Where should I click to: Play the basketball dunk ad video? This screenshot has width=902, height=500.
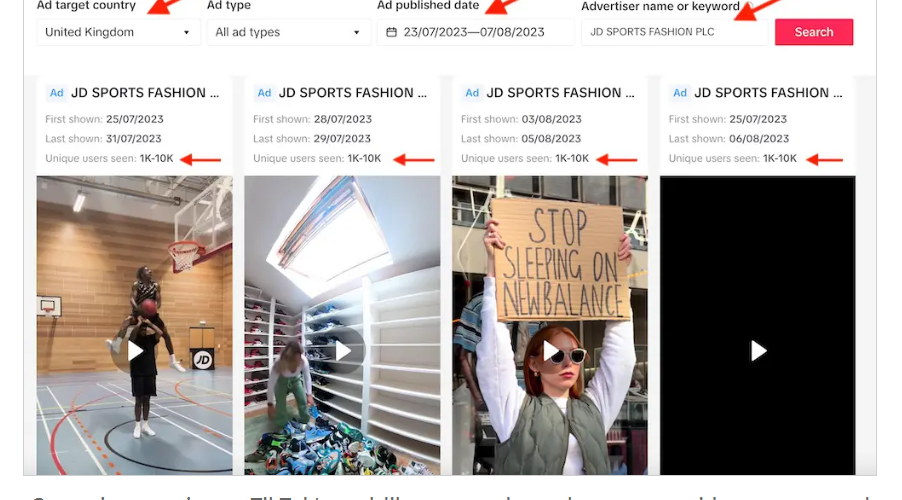pos(135,350)
